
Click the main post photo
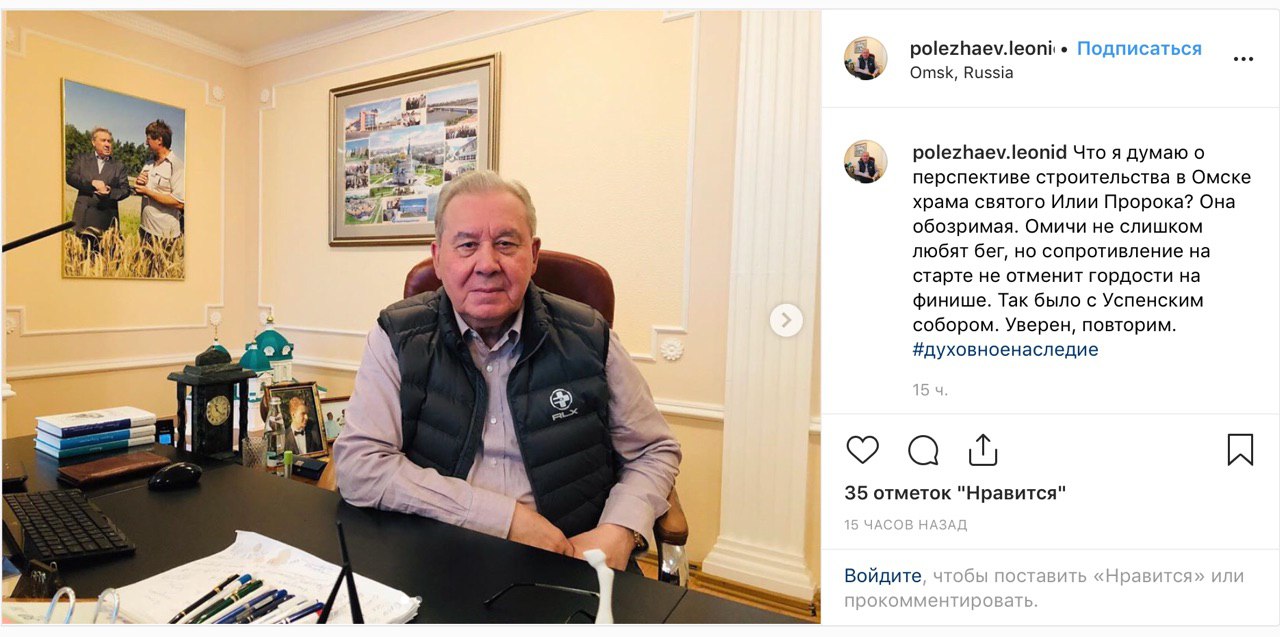click(411, 318)
